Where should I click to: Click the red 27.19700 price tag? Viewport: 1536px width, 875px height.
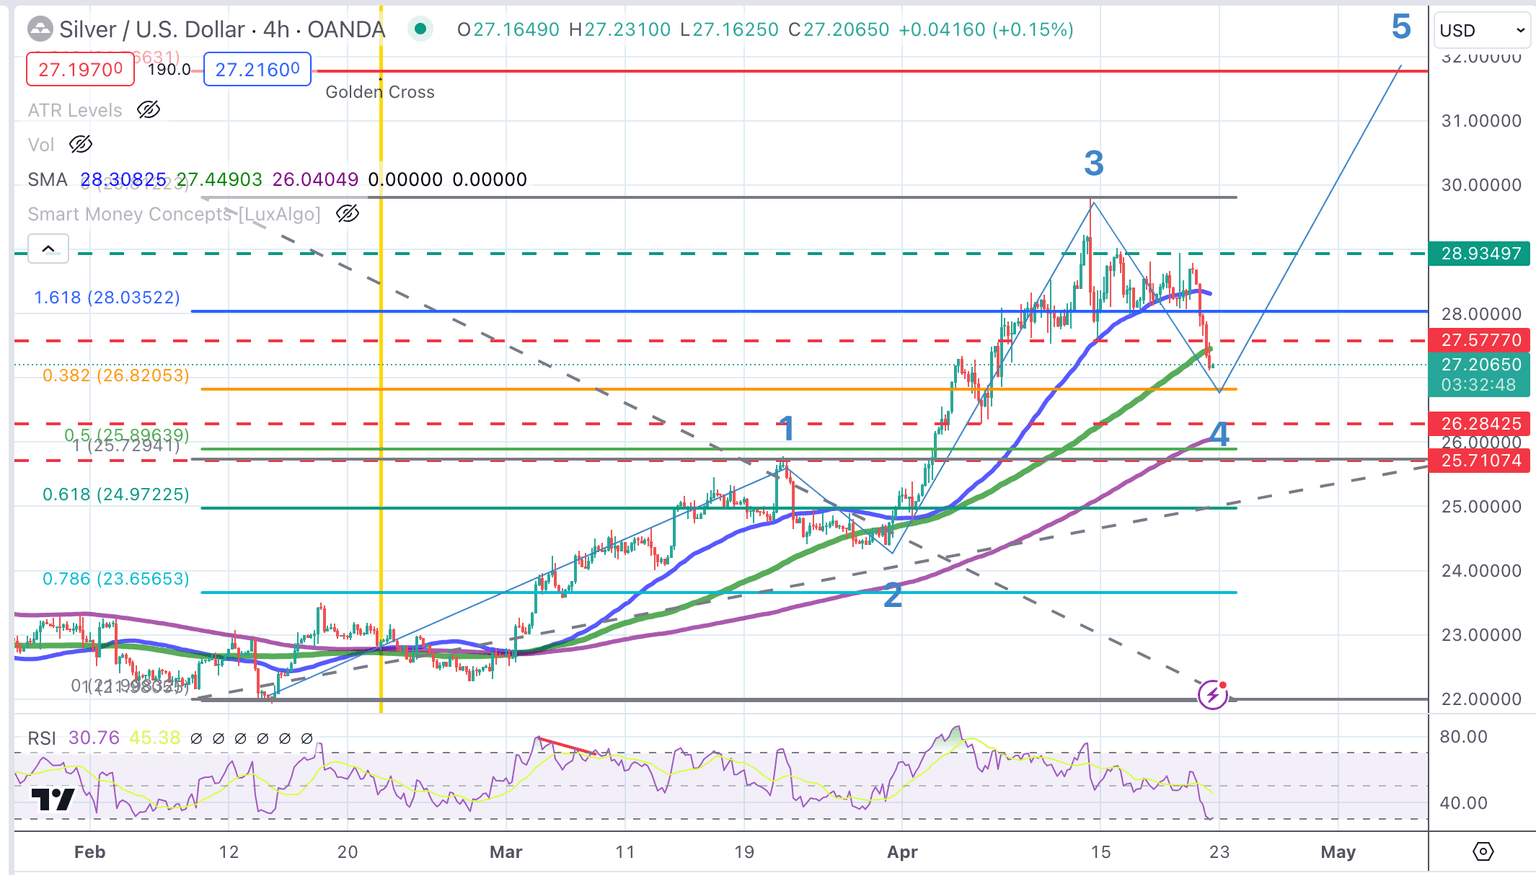[x=80, y=70]
